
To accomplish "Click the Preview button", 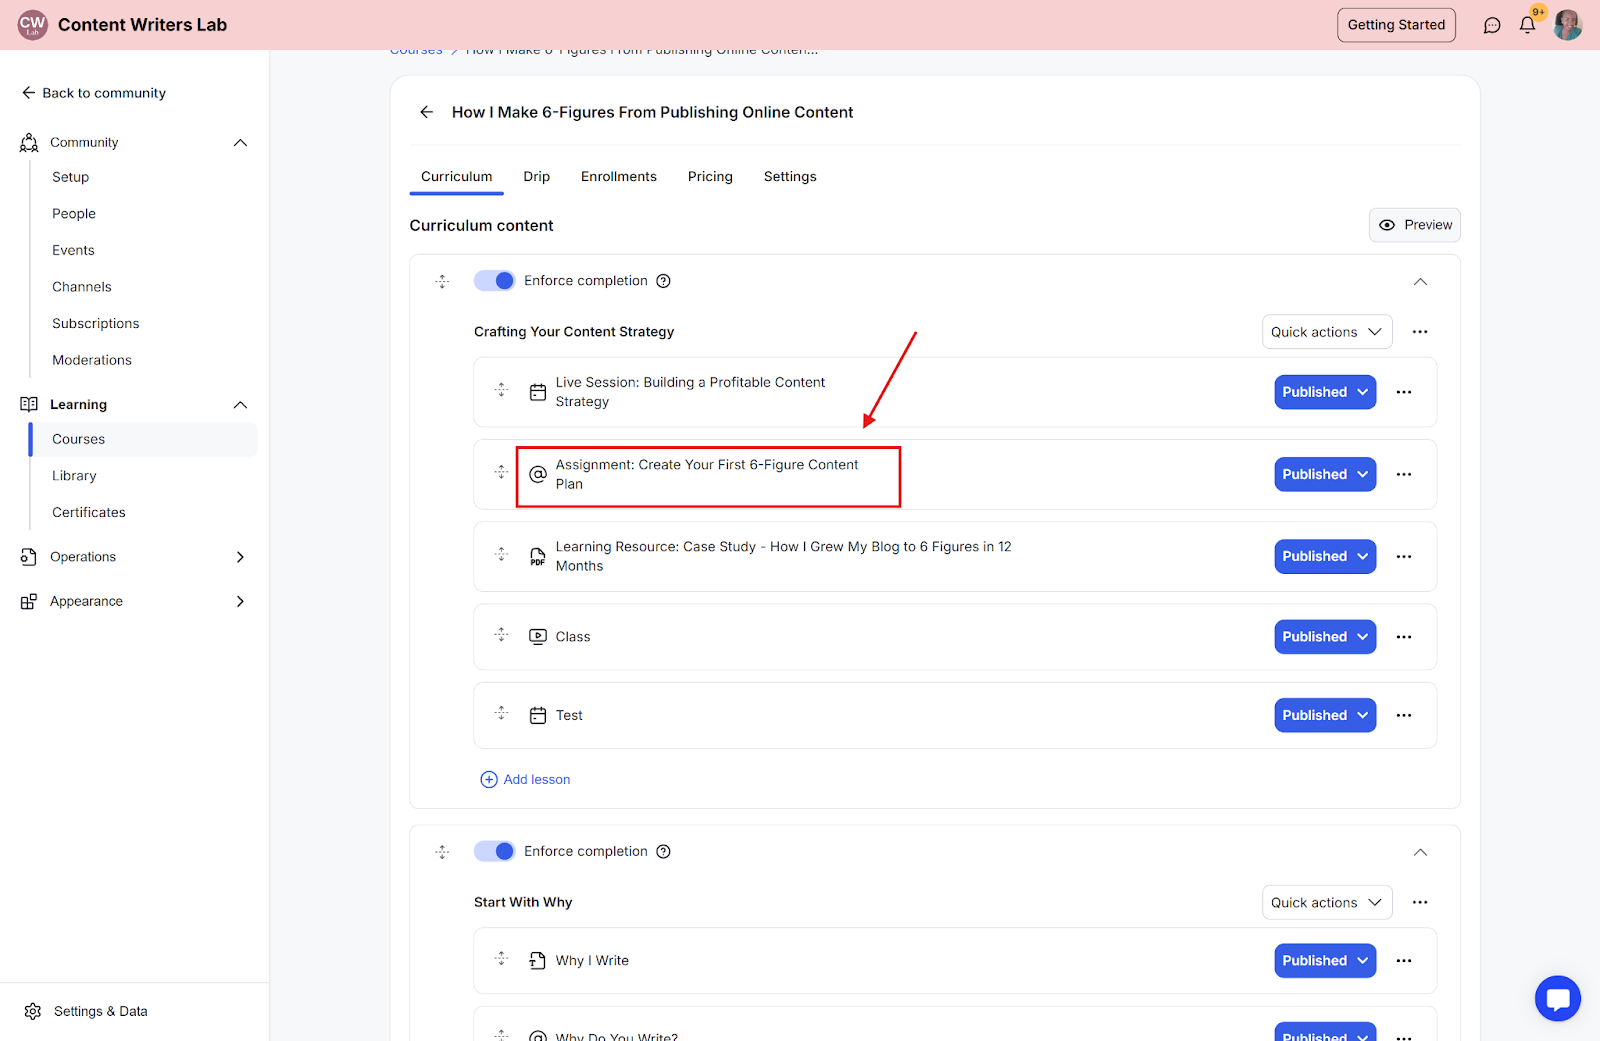I will (x=1415, y=225).
